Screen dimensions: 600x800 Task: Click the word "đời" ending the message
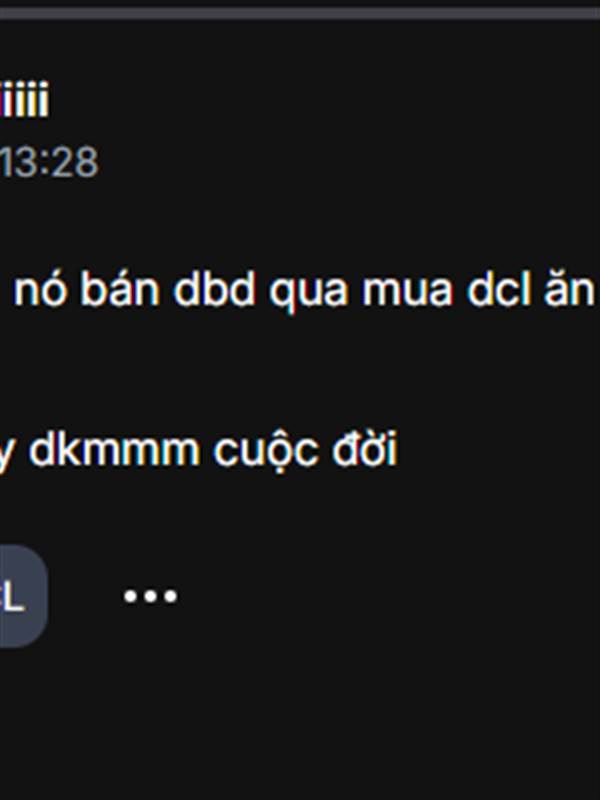(364, 449)
